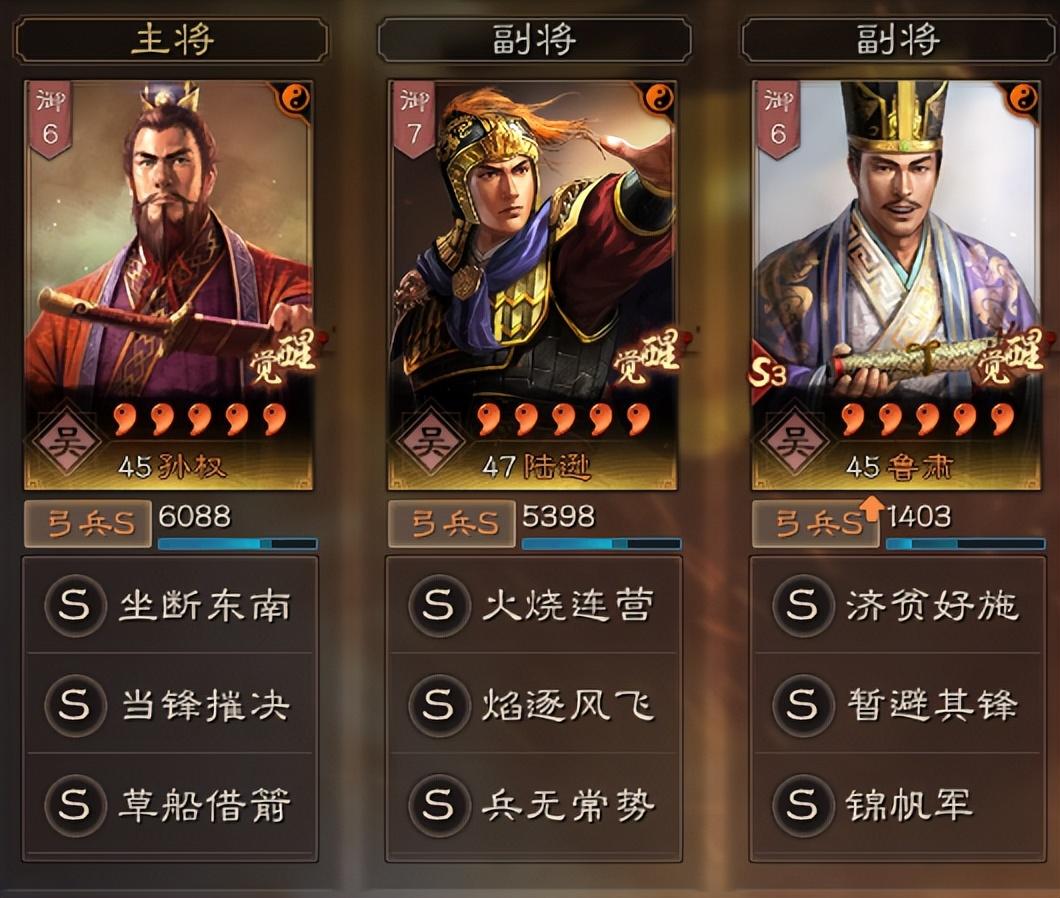Select the 锦帆军 skill slot
The height and width of the screenshot is (898, 1060).
896,806
